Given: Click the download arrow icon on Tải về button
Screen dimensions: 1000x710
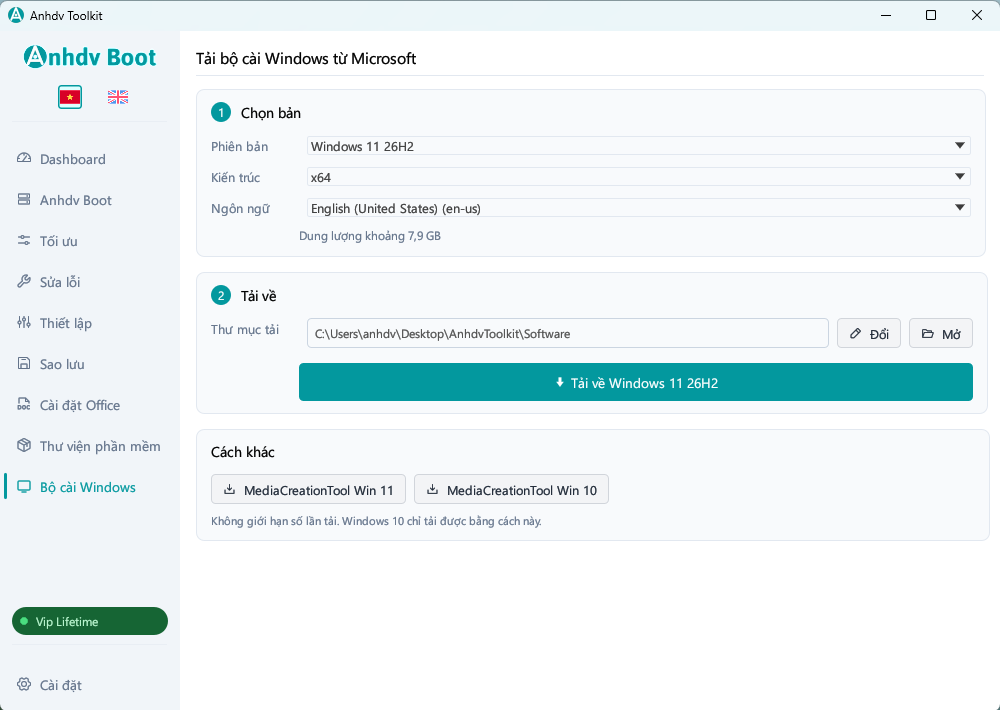Looking at the screenshot, I should [559, 383].
